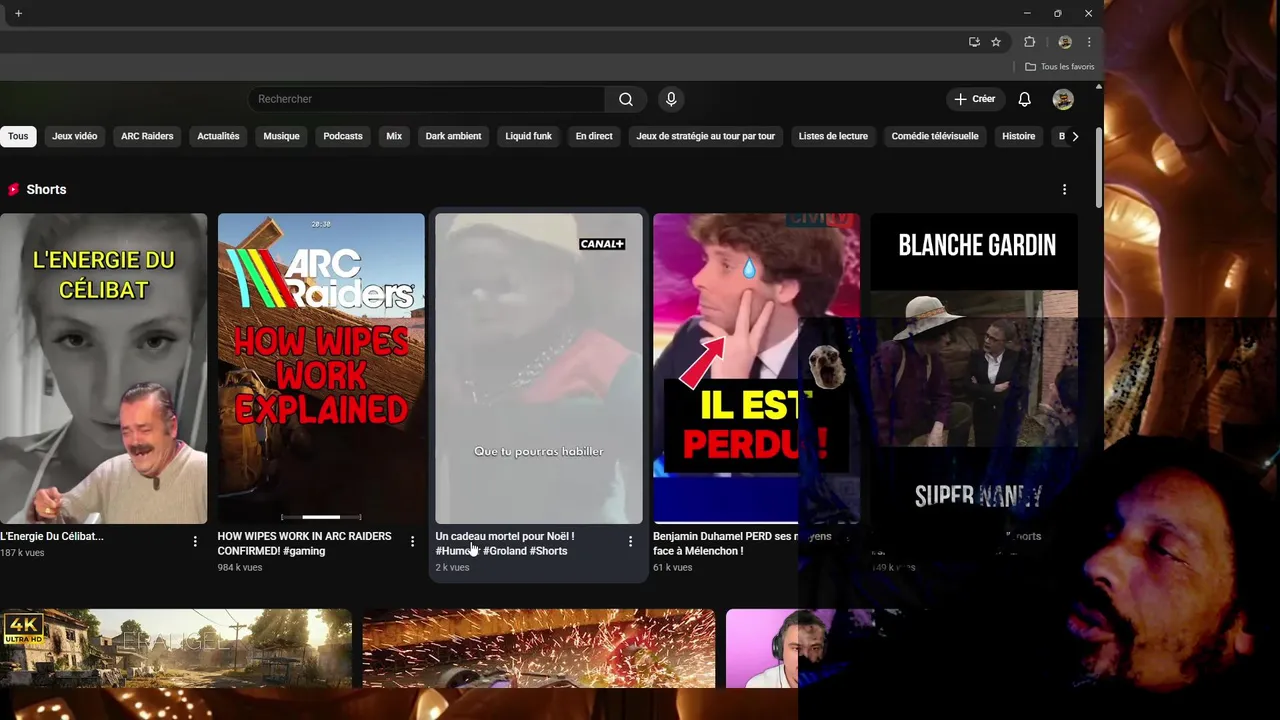The height and width of the screenshot is (720, 1280).
Task: Select Jeux de stratégie au tour par tour chip
Action: click(x=706, y=136)
